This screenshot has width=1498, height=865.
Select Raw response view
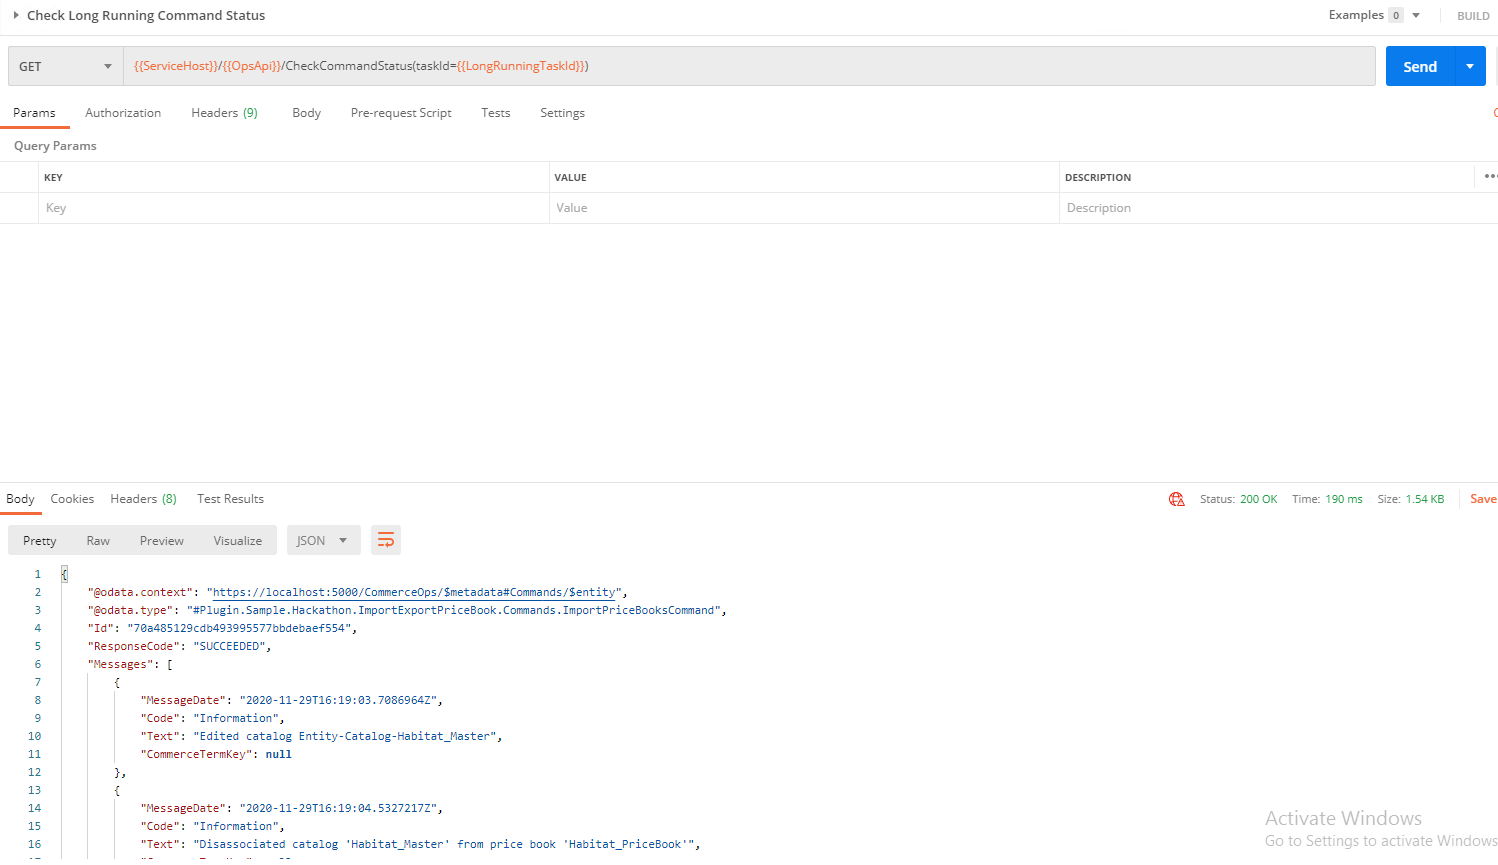click(98, 540)
